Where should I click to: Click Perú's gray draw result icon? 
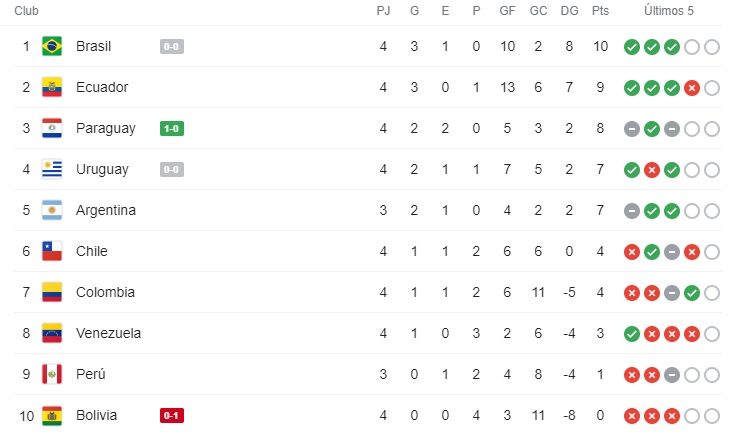coord(672,375)
